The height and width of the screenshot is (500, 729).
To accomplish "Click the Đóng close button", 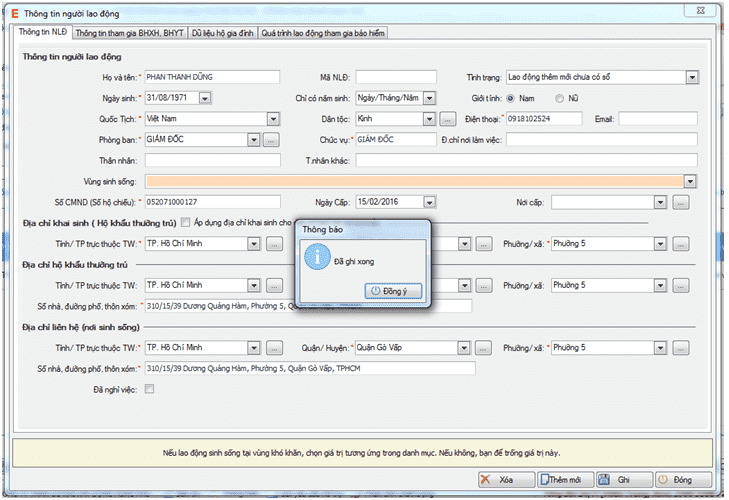I will point(683,480).
